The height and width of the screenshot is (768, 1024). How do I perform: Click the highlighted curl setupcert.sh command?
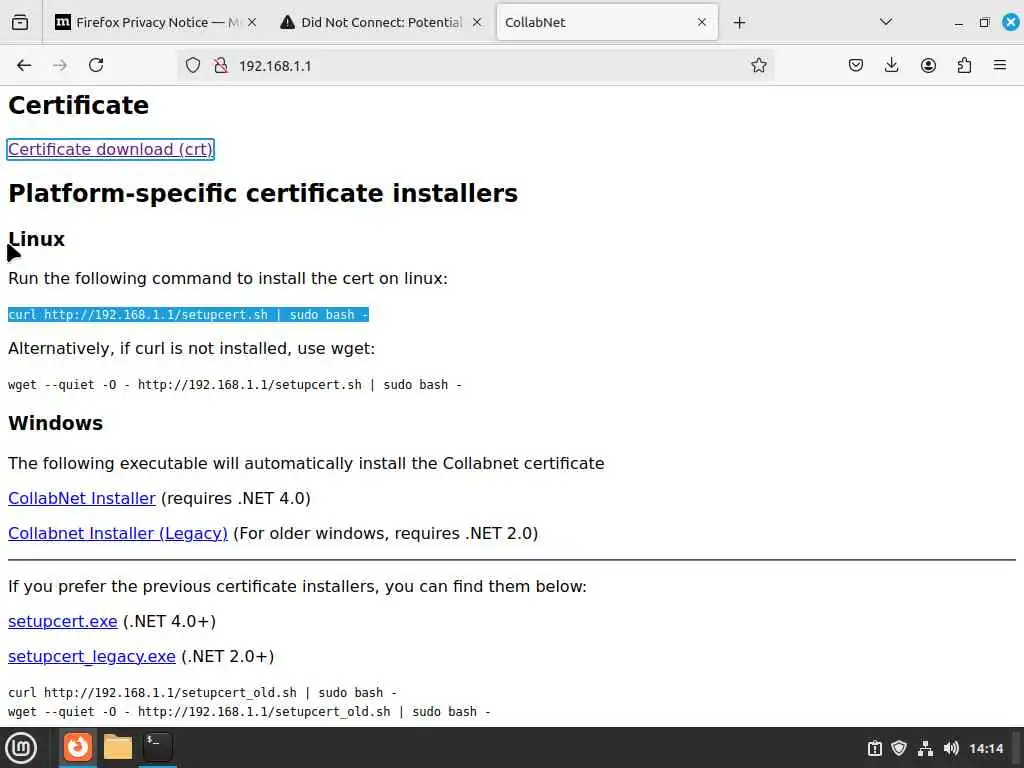pos(188,315)
